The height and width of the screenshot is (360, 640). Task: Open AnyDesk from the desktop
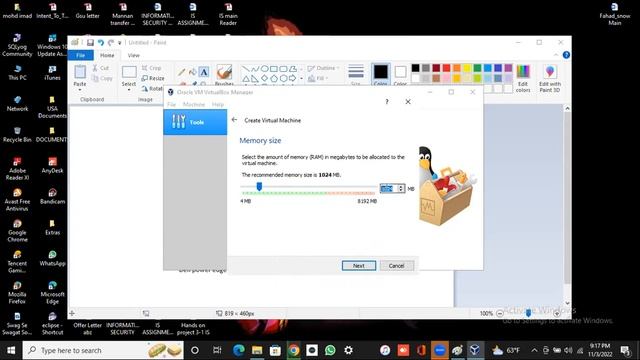[52, 165]
